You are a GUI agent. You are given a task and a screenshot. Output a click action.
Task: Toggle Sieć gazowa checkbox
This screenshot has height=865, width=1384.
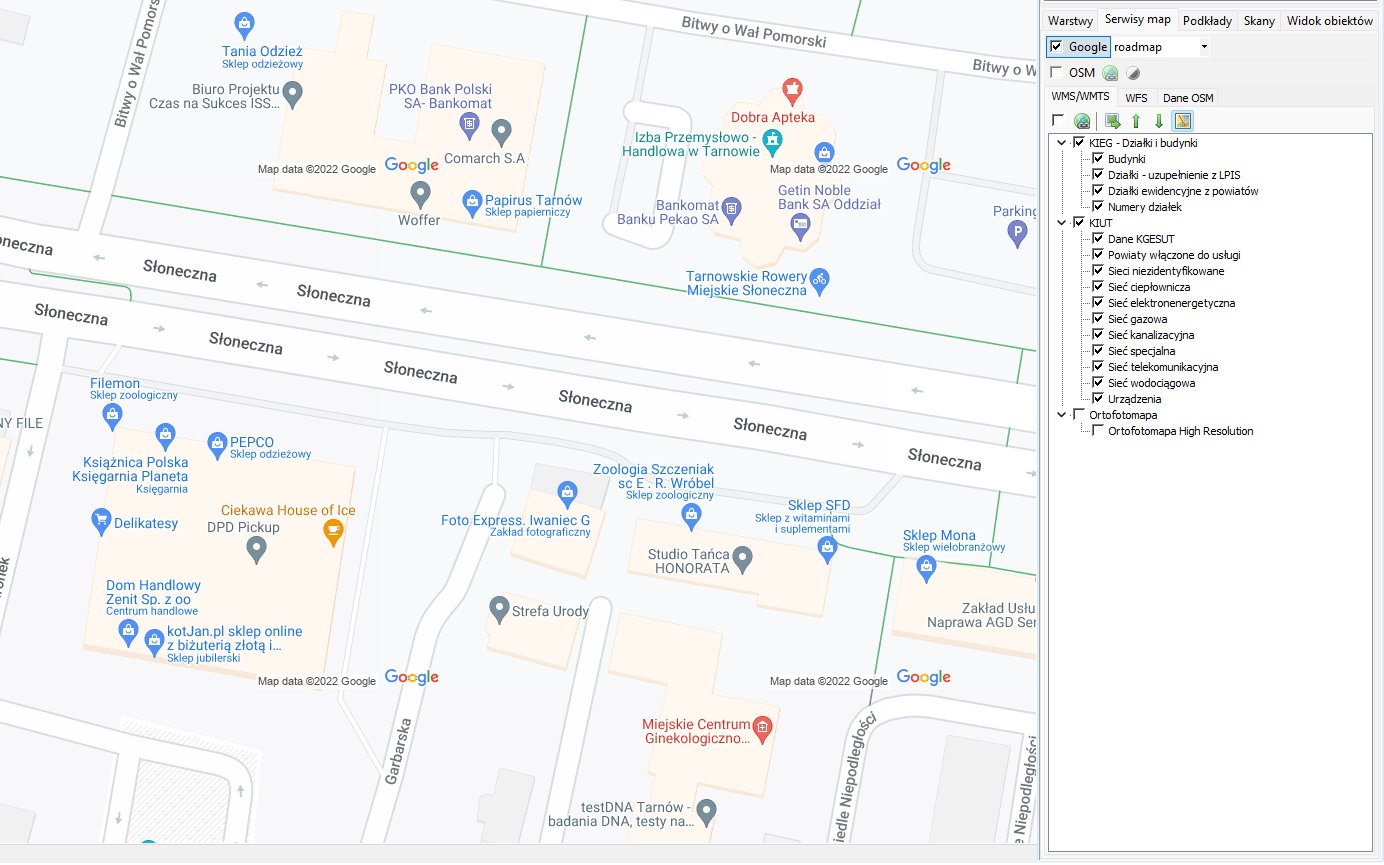1098,319
